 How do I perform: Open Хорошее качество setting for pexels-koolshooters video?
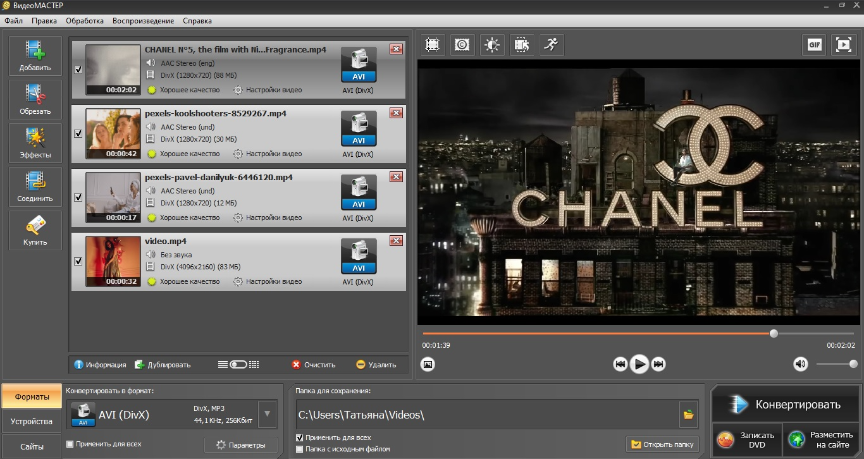click(184, 154)
